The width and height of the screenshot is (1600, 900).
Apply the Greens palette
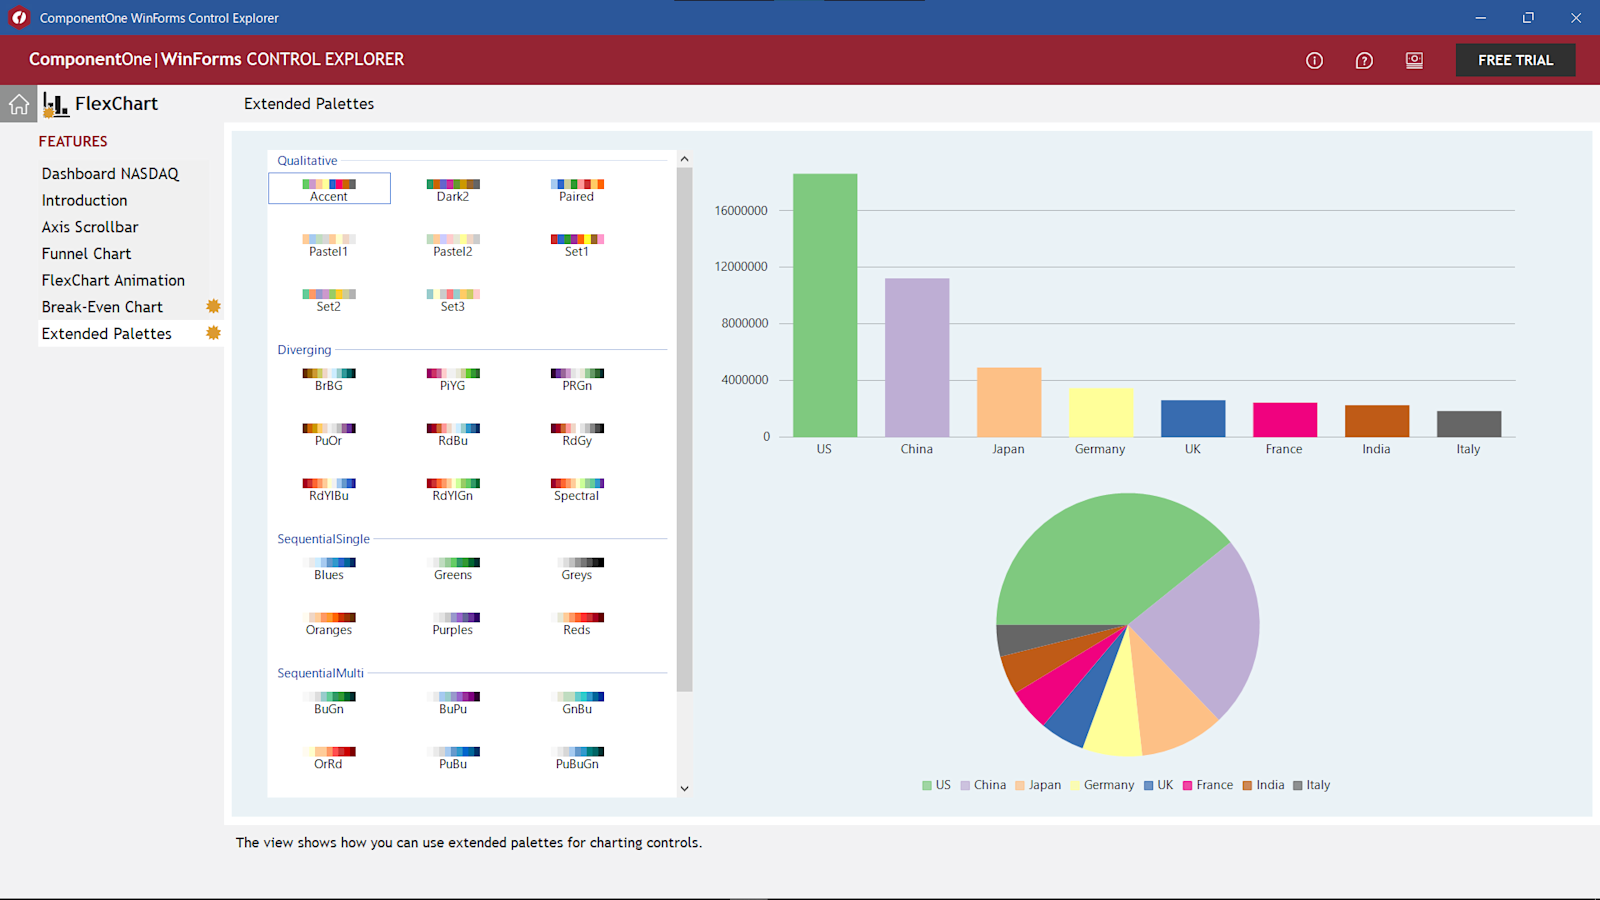point(453,567)
